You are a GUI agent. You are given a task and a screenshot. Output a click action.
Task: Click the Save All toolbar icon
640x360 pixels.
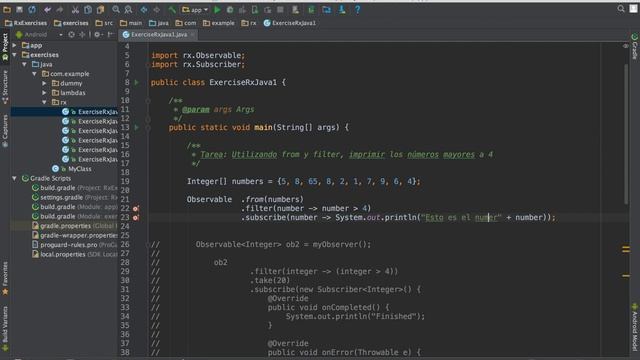click(20, 9)
